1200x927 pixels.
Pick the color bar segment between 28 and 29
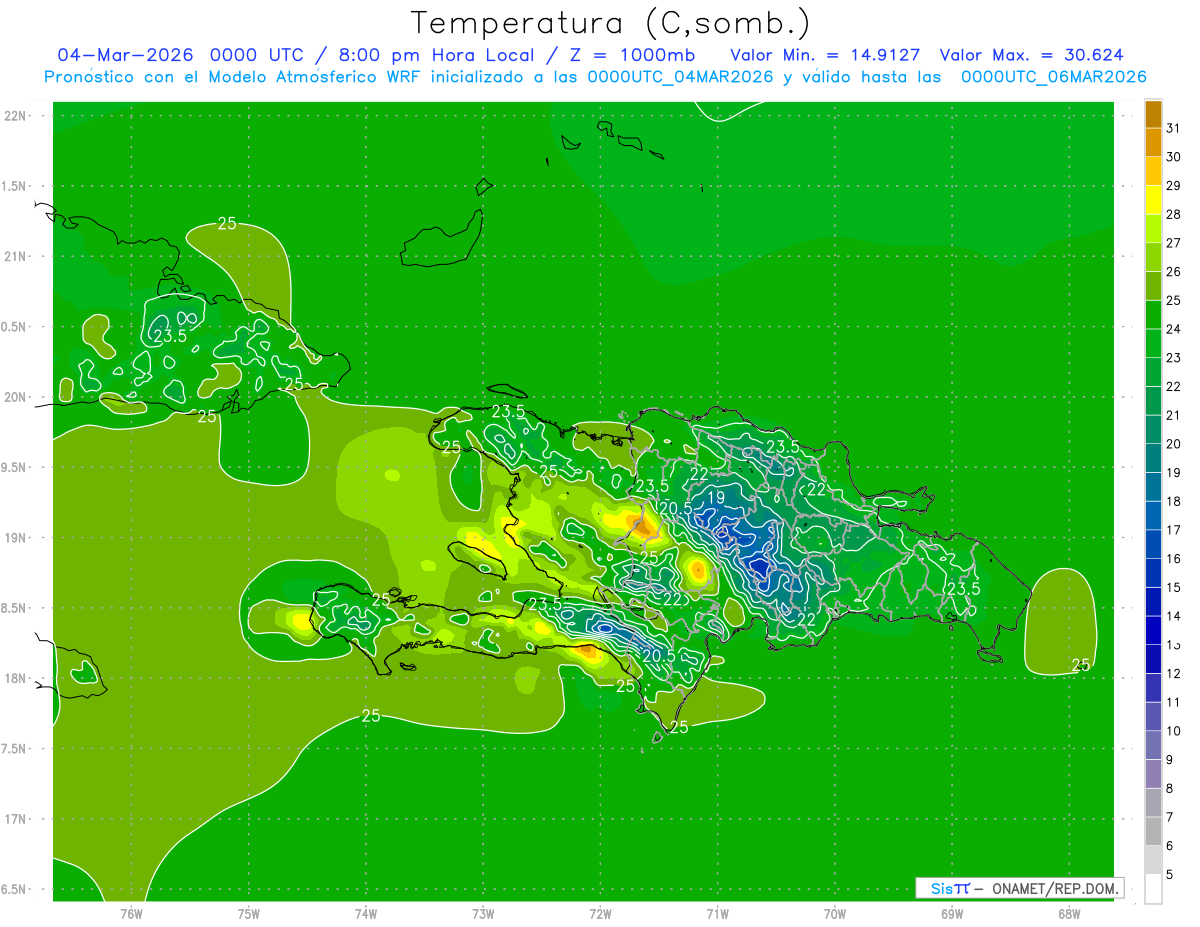click(x=1153, y=200)
